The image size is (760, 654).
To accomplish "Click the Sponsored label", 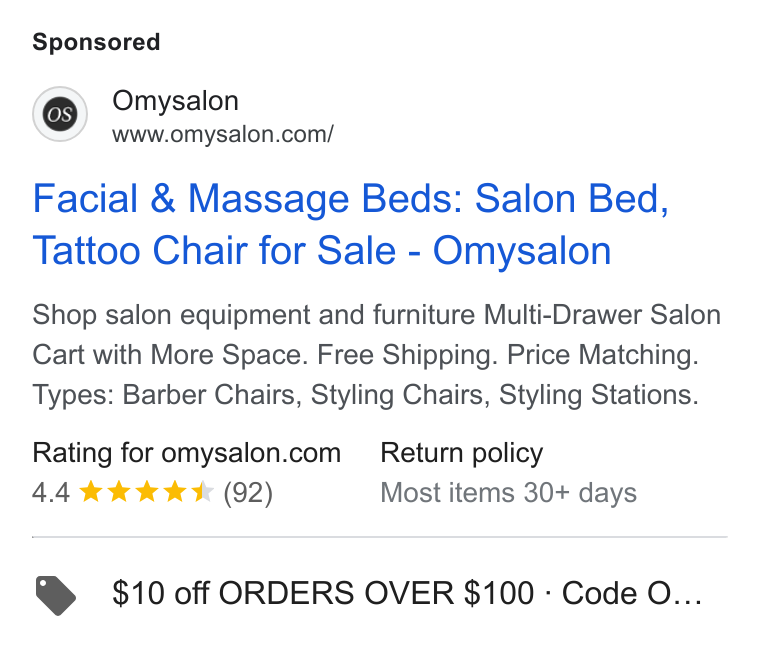I will (x=96, y=42).
